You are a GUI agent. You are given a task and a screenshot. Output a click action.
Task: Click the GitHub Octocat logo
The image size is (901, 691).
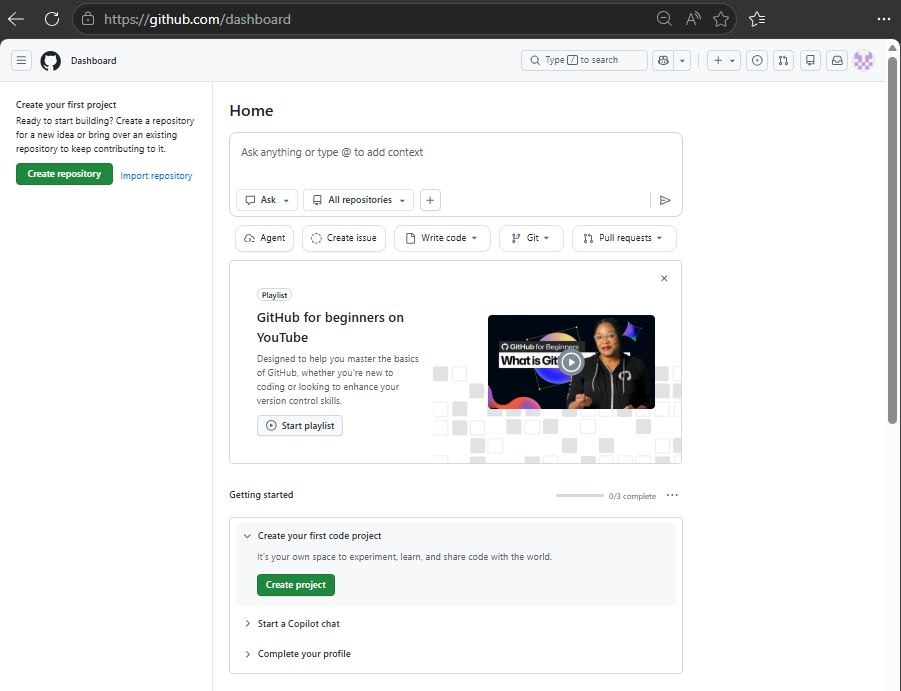[50, 60]
